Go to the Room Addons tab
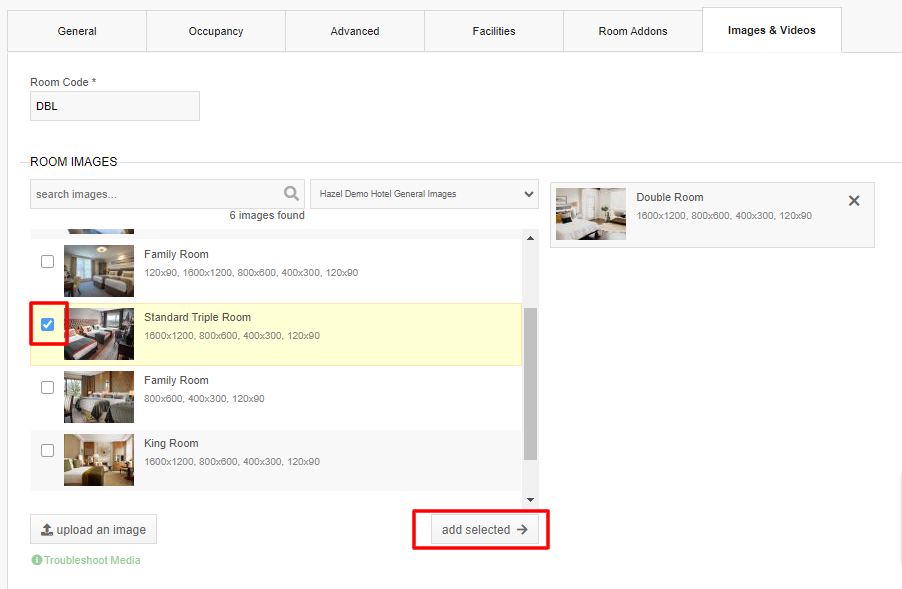Image resolution: width=902 pixels, height=589 pixels. (x=633, y=31)
